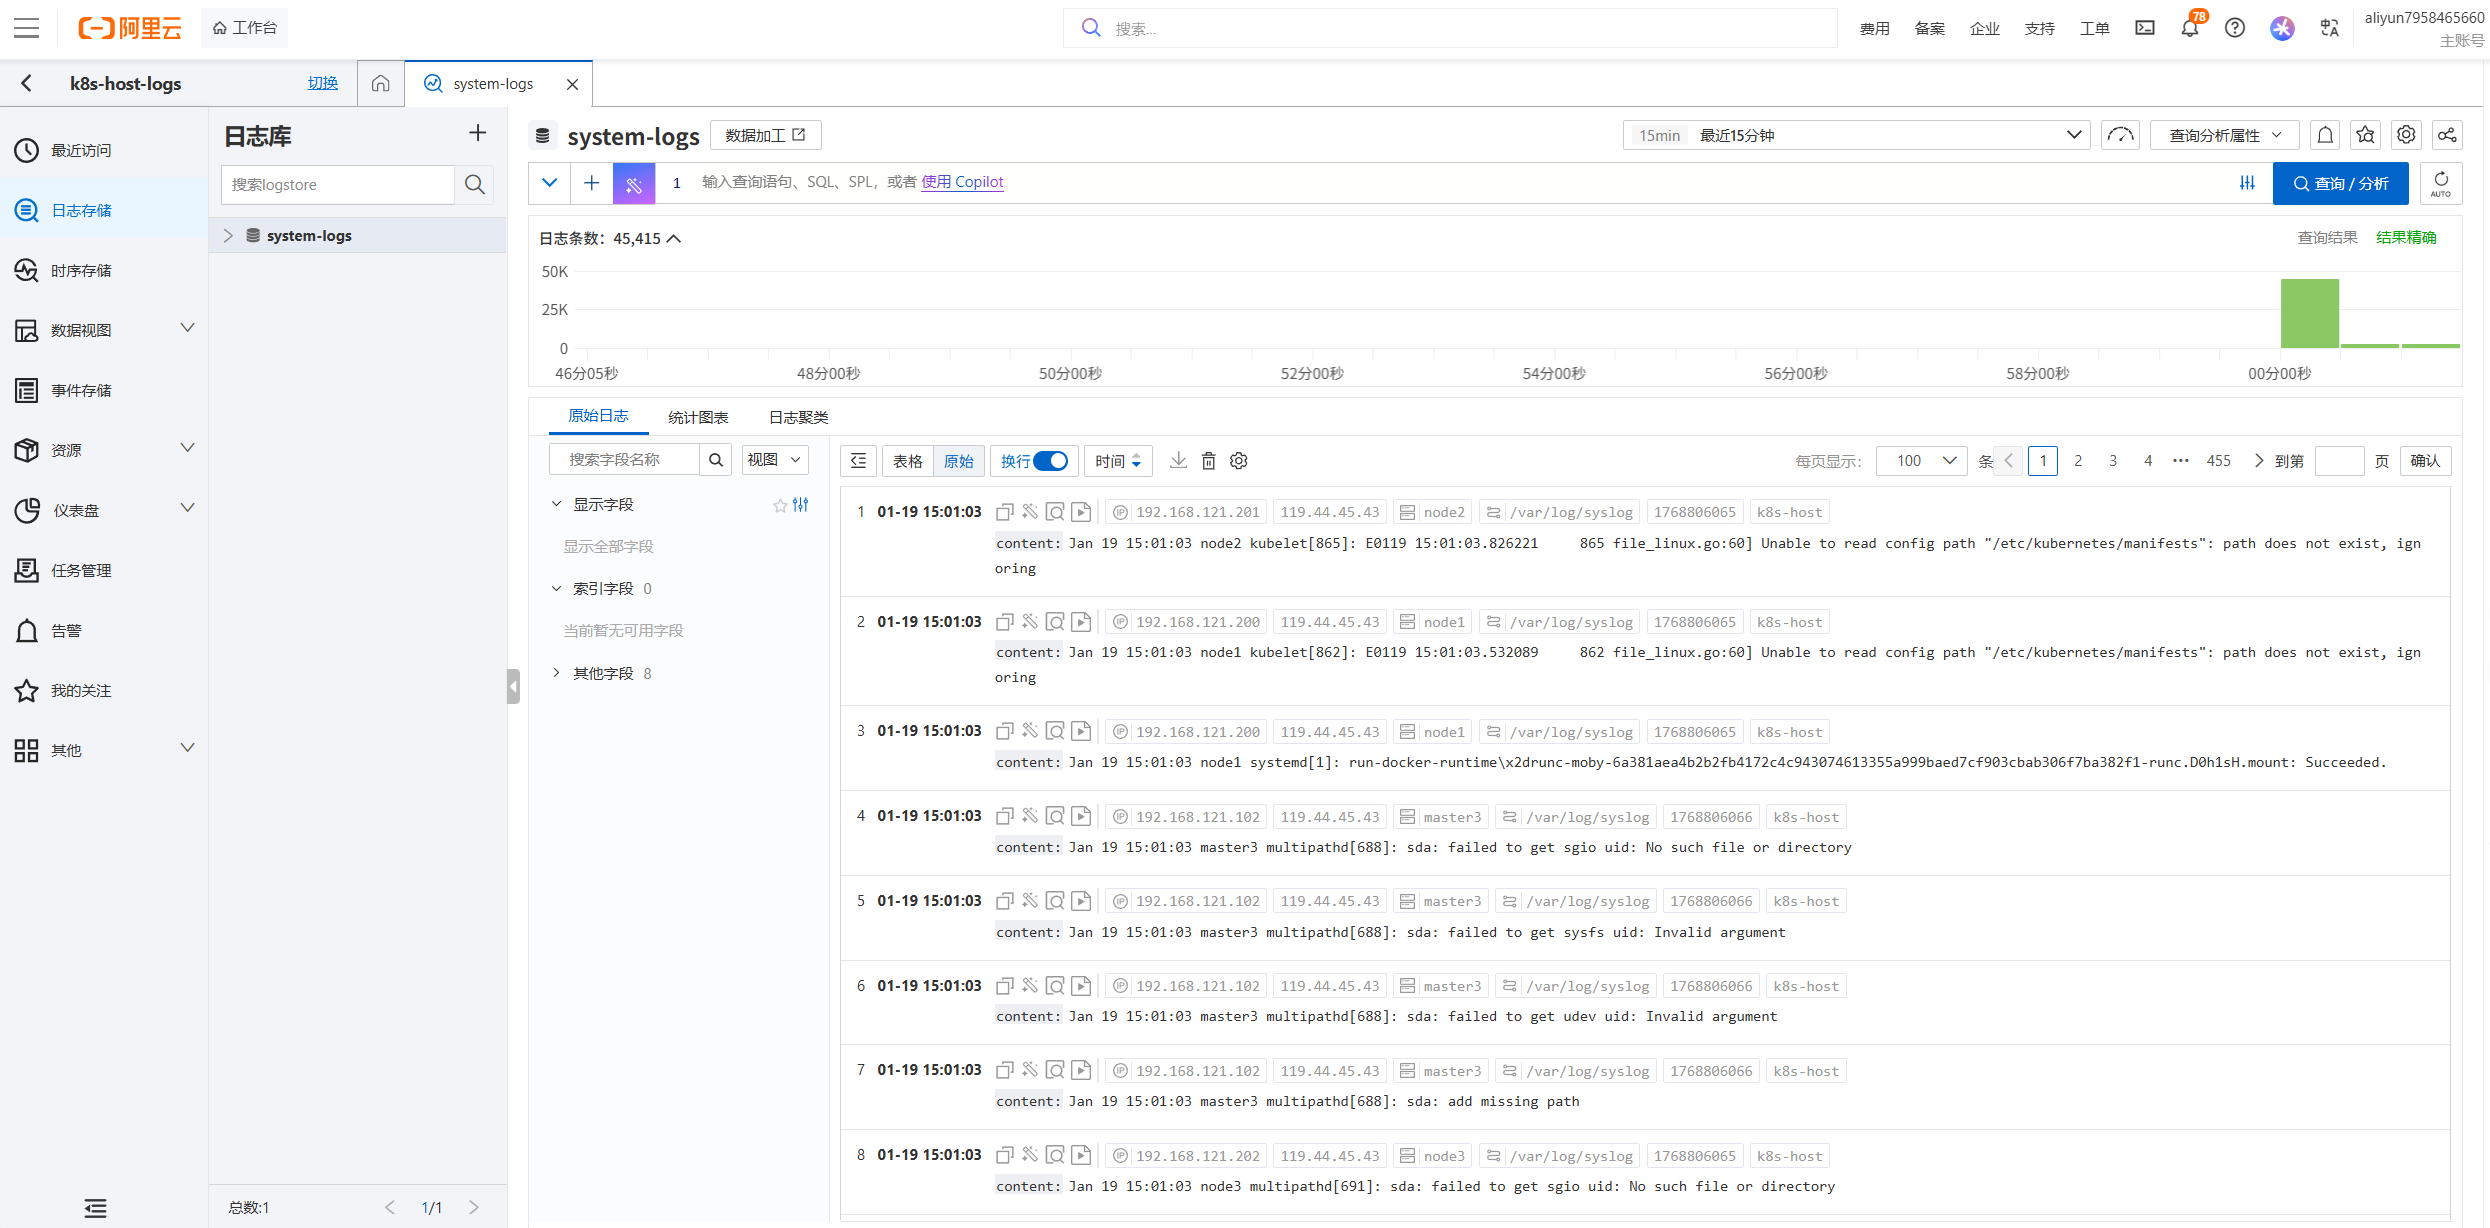This screenshot has height=1228, width=2490.
Task: Select the 原始 raw view mode
Action: click(958, 461)
